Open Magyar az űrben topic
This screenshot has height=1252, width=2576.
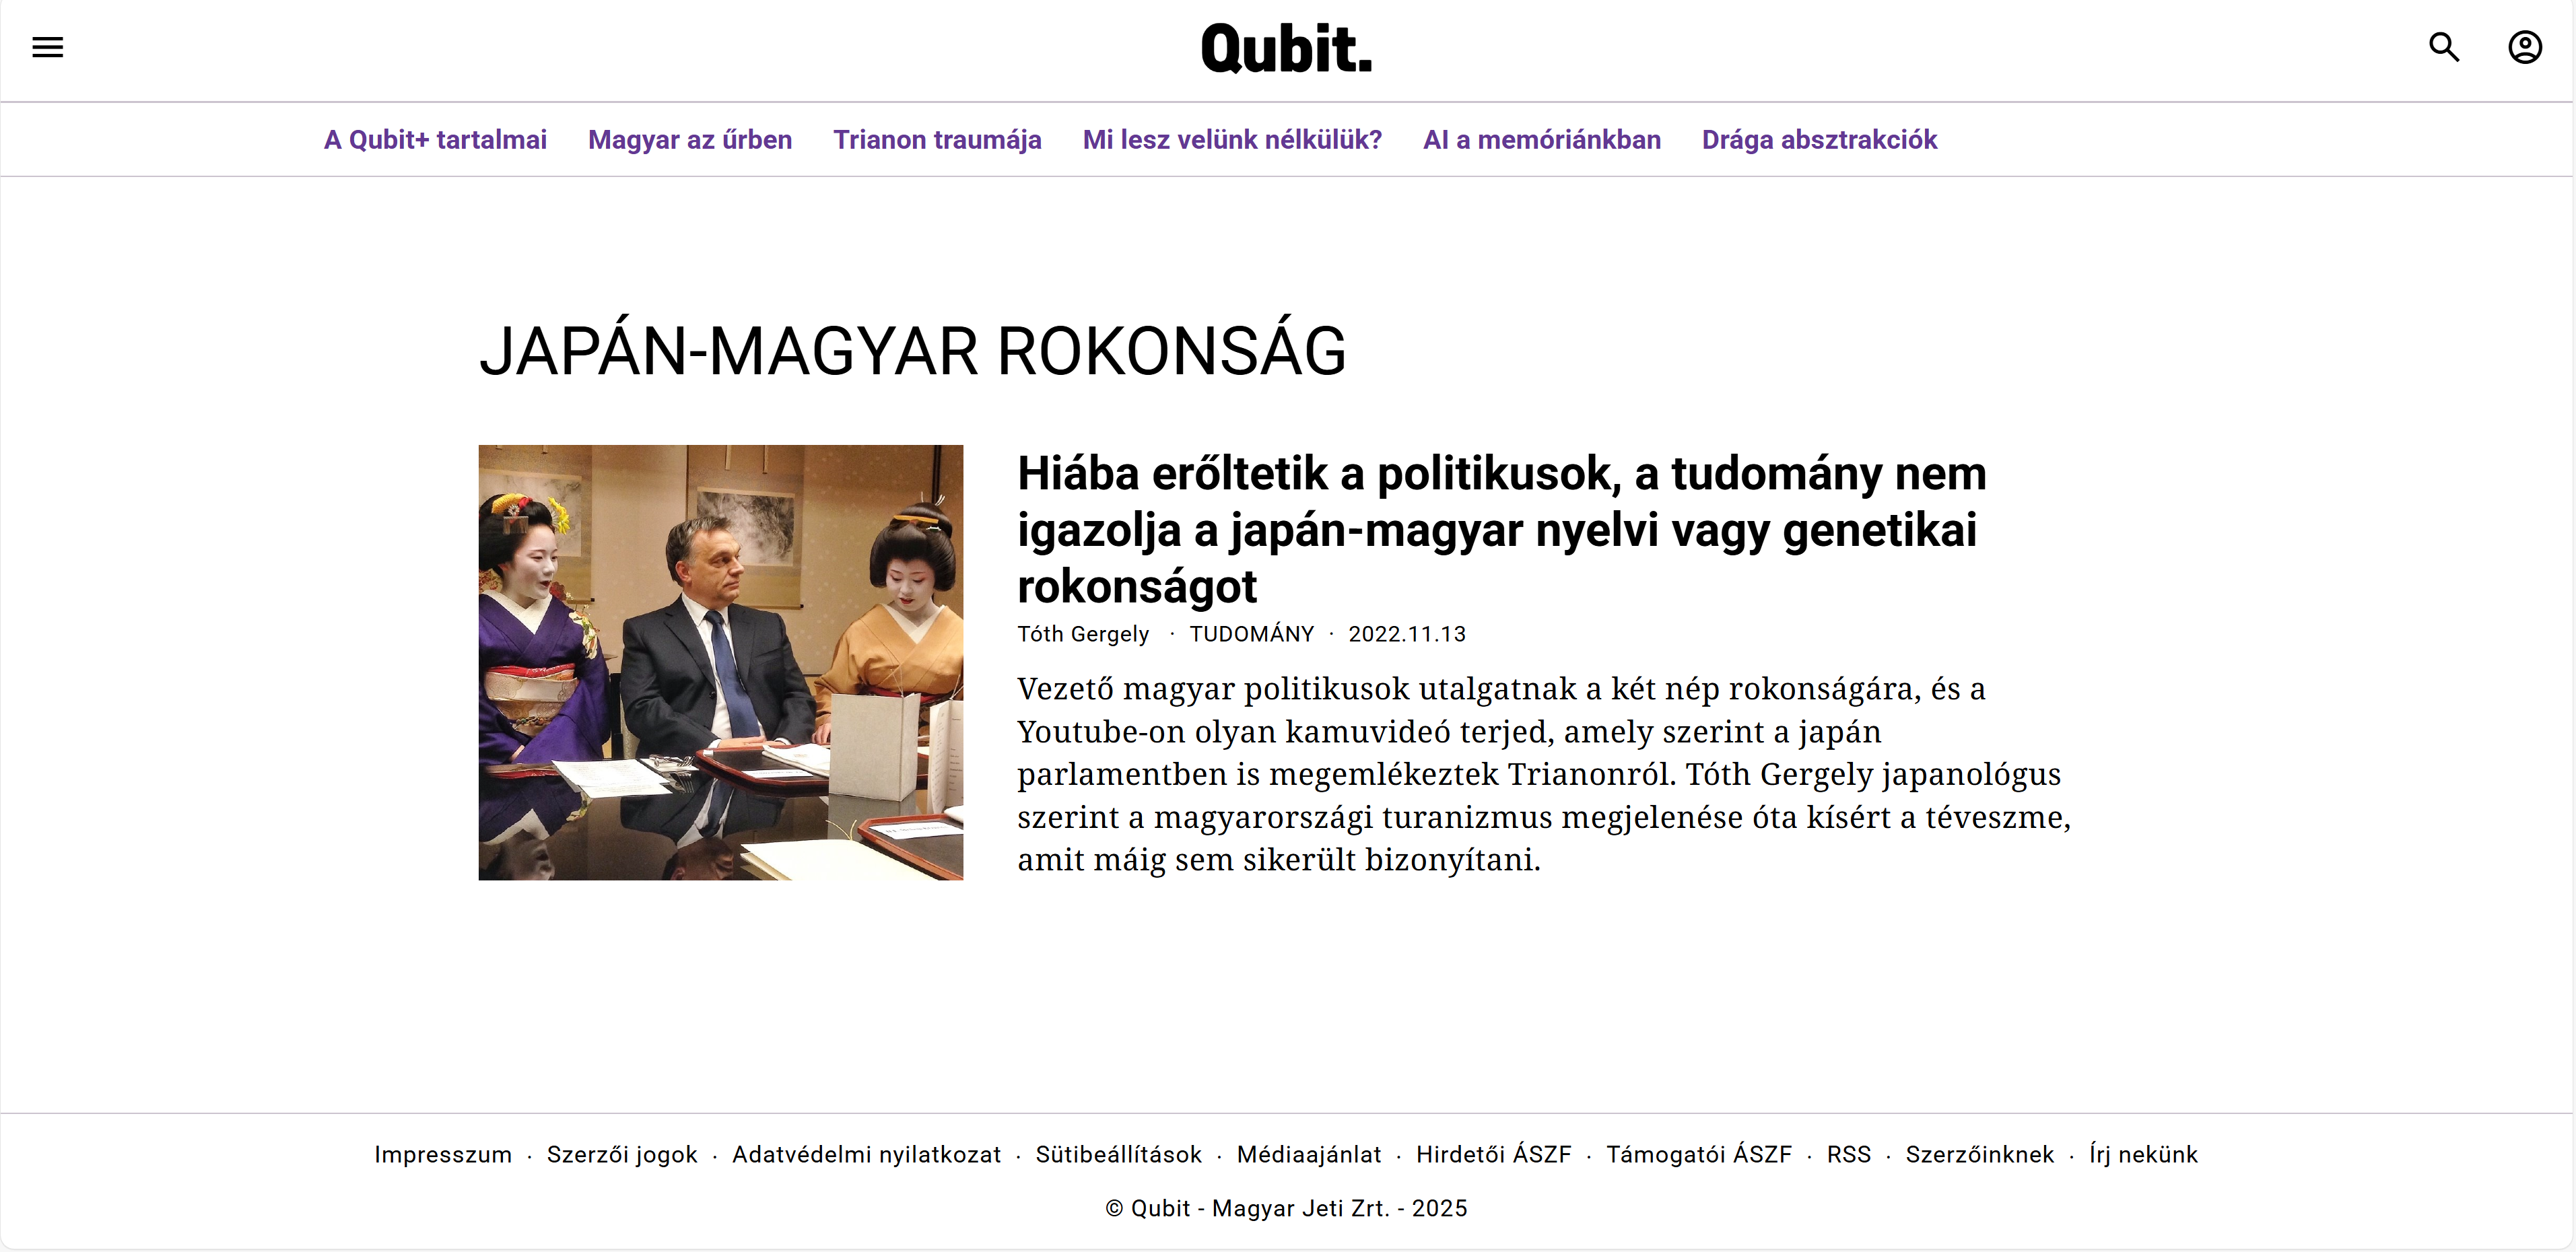pos(690,140)
